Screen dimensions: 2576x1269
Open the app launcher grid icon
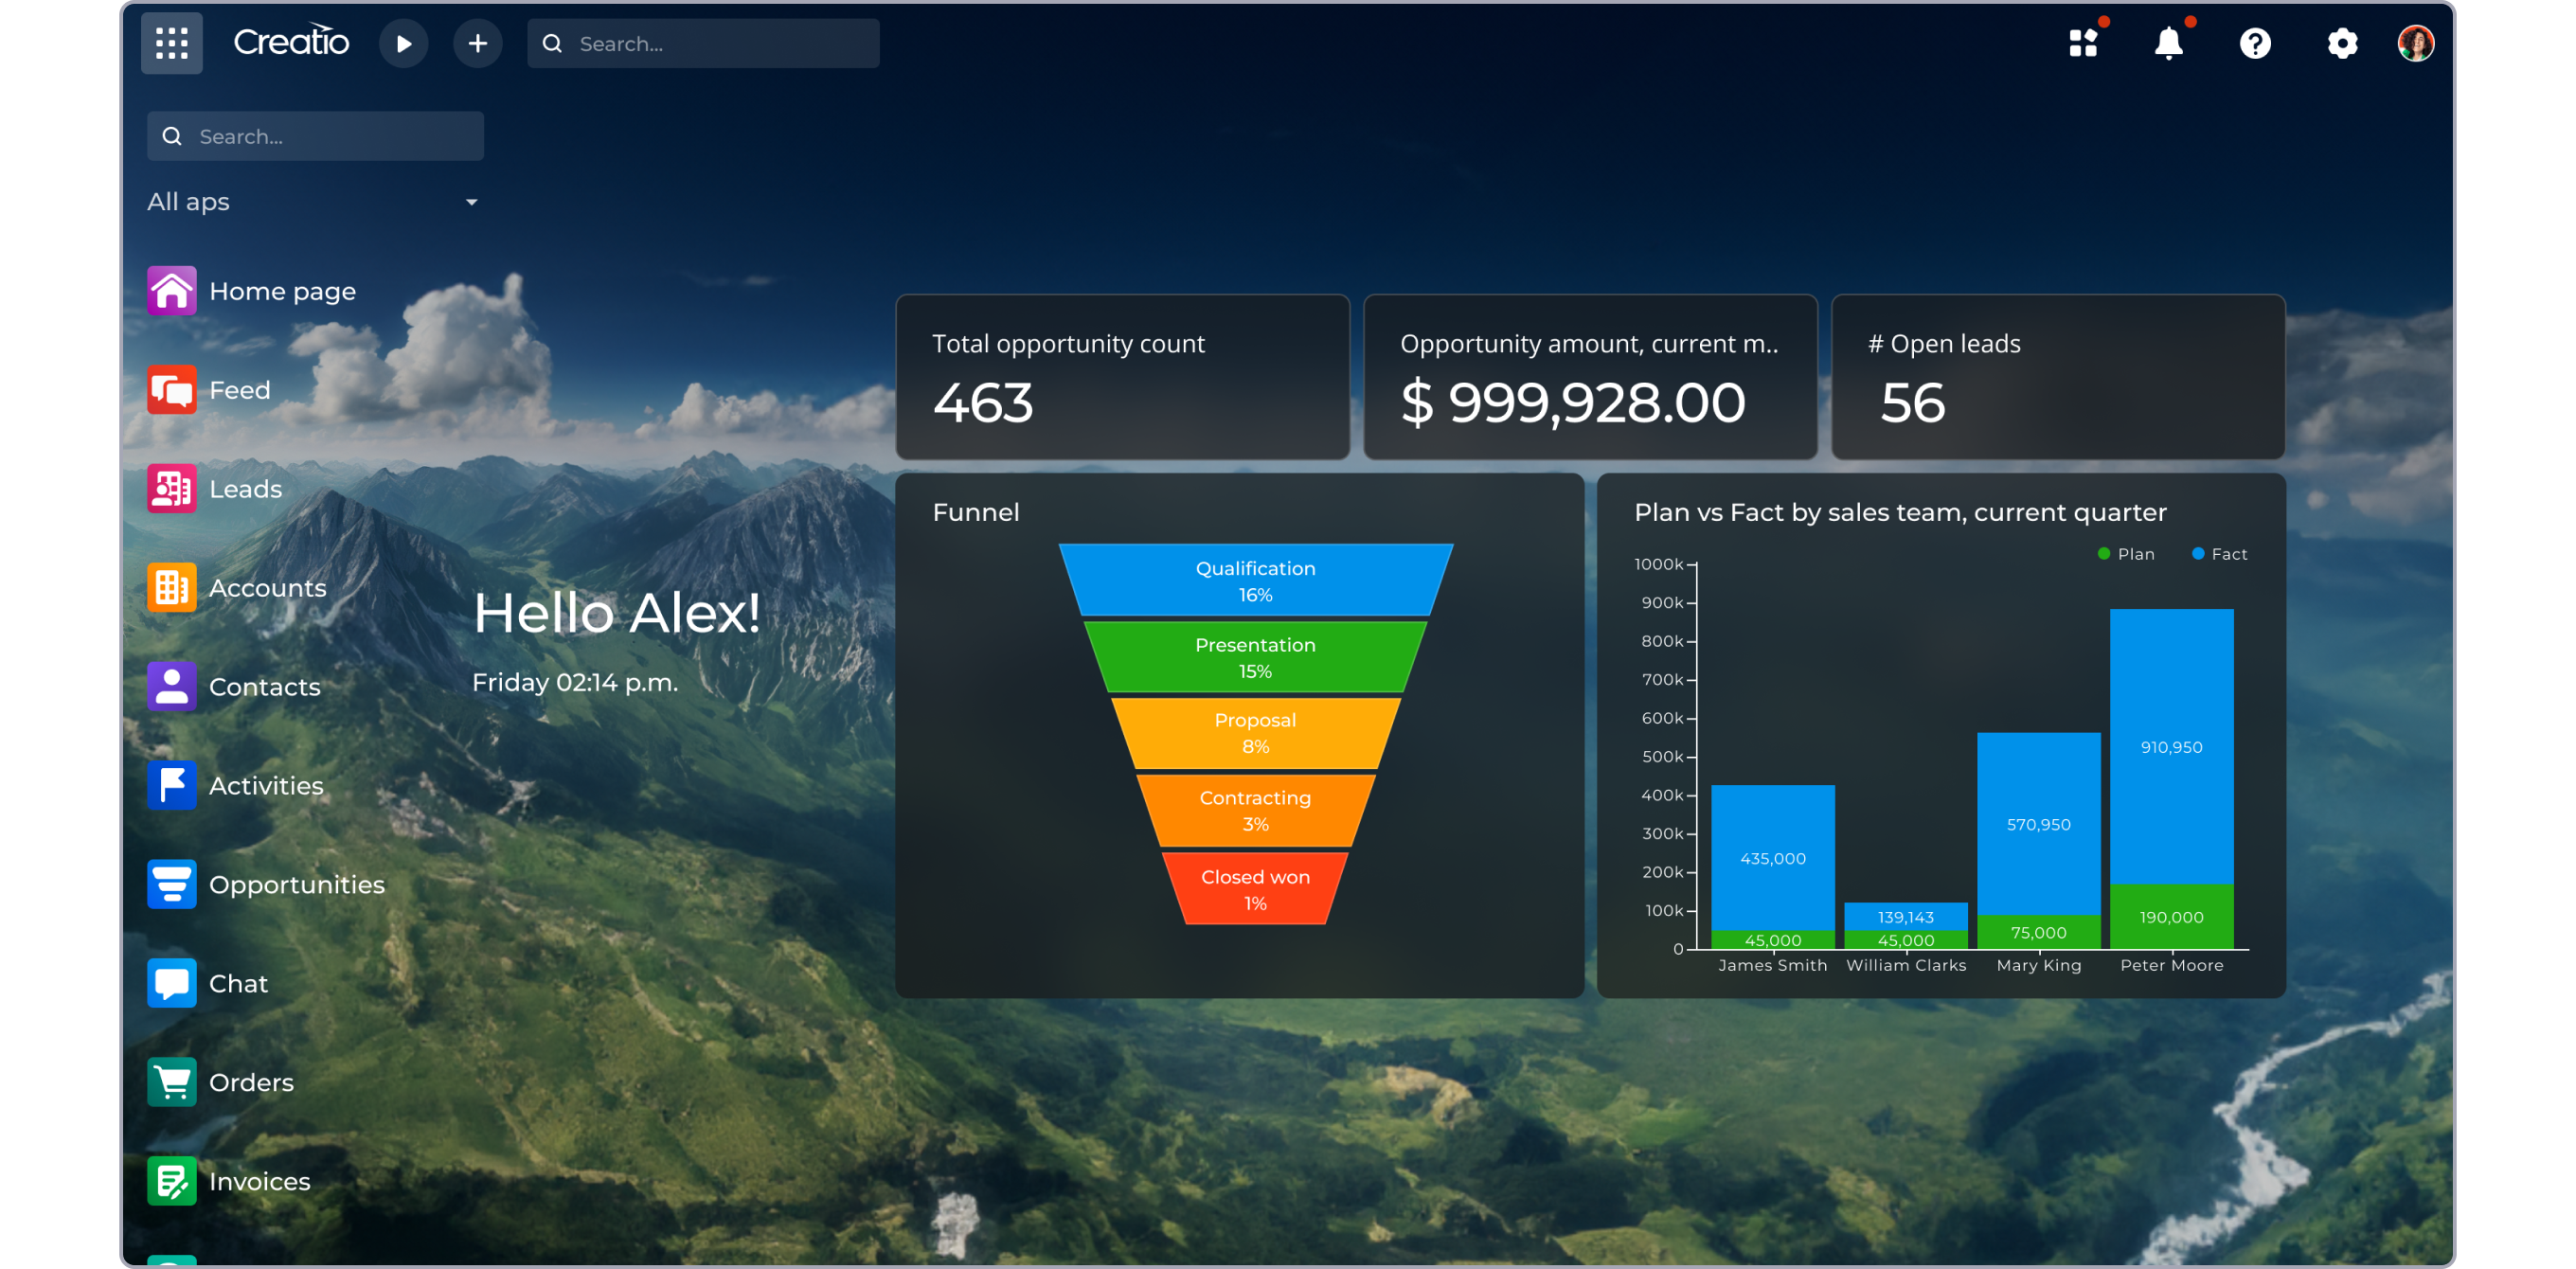click(x=171, y=43)
